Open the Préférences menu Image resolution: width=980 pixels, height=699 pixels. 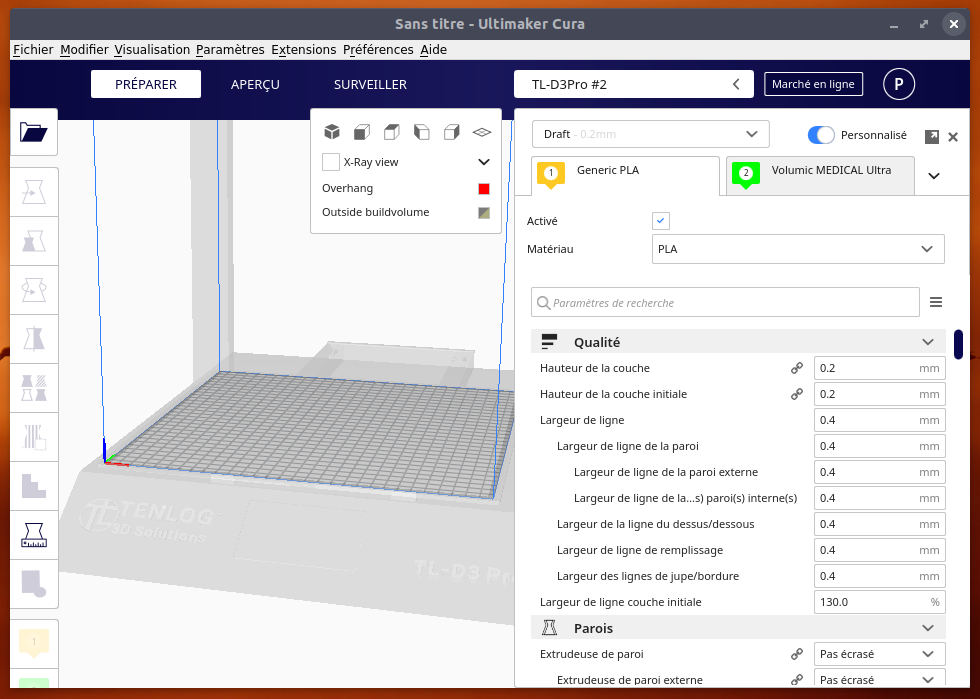click(x=378, y=49)
